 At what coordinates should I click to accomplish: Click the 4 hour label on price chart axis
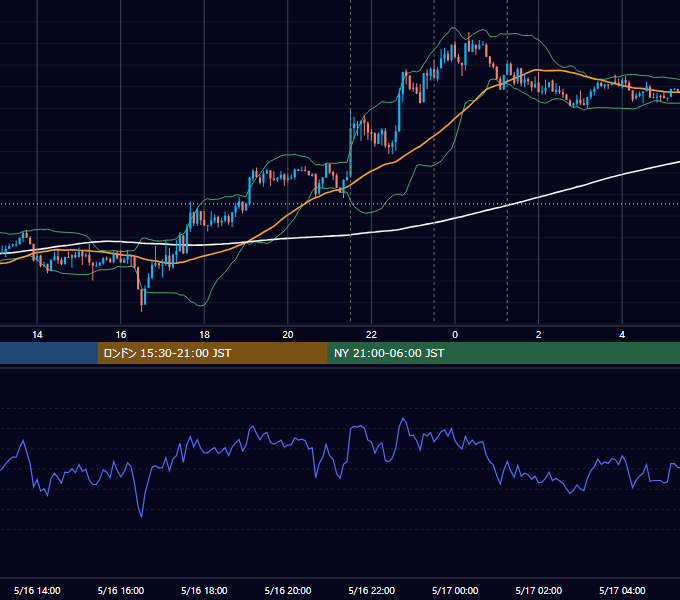coord(622,335)
